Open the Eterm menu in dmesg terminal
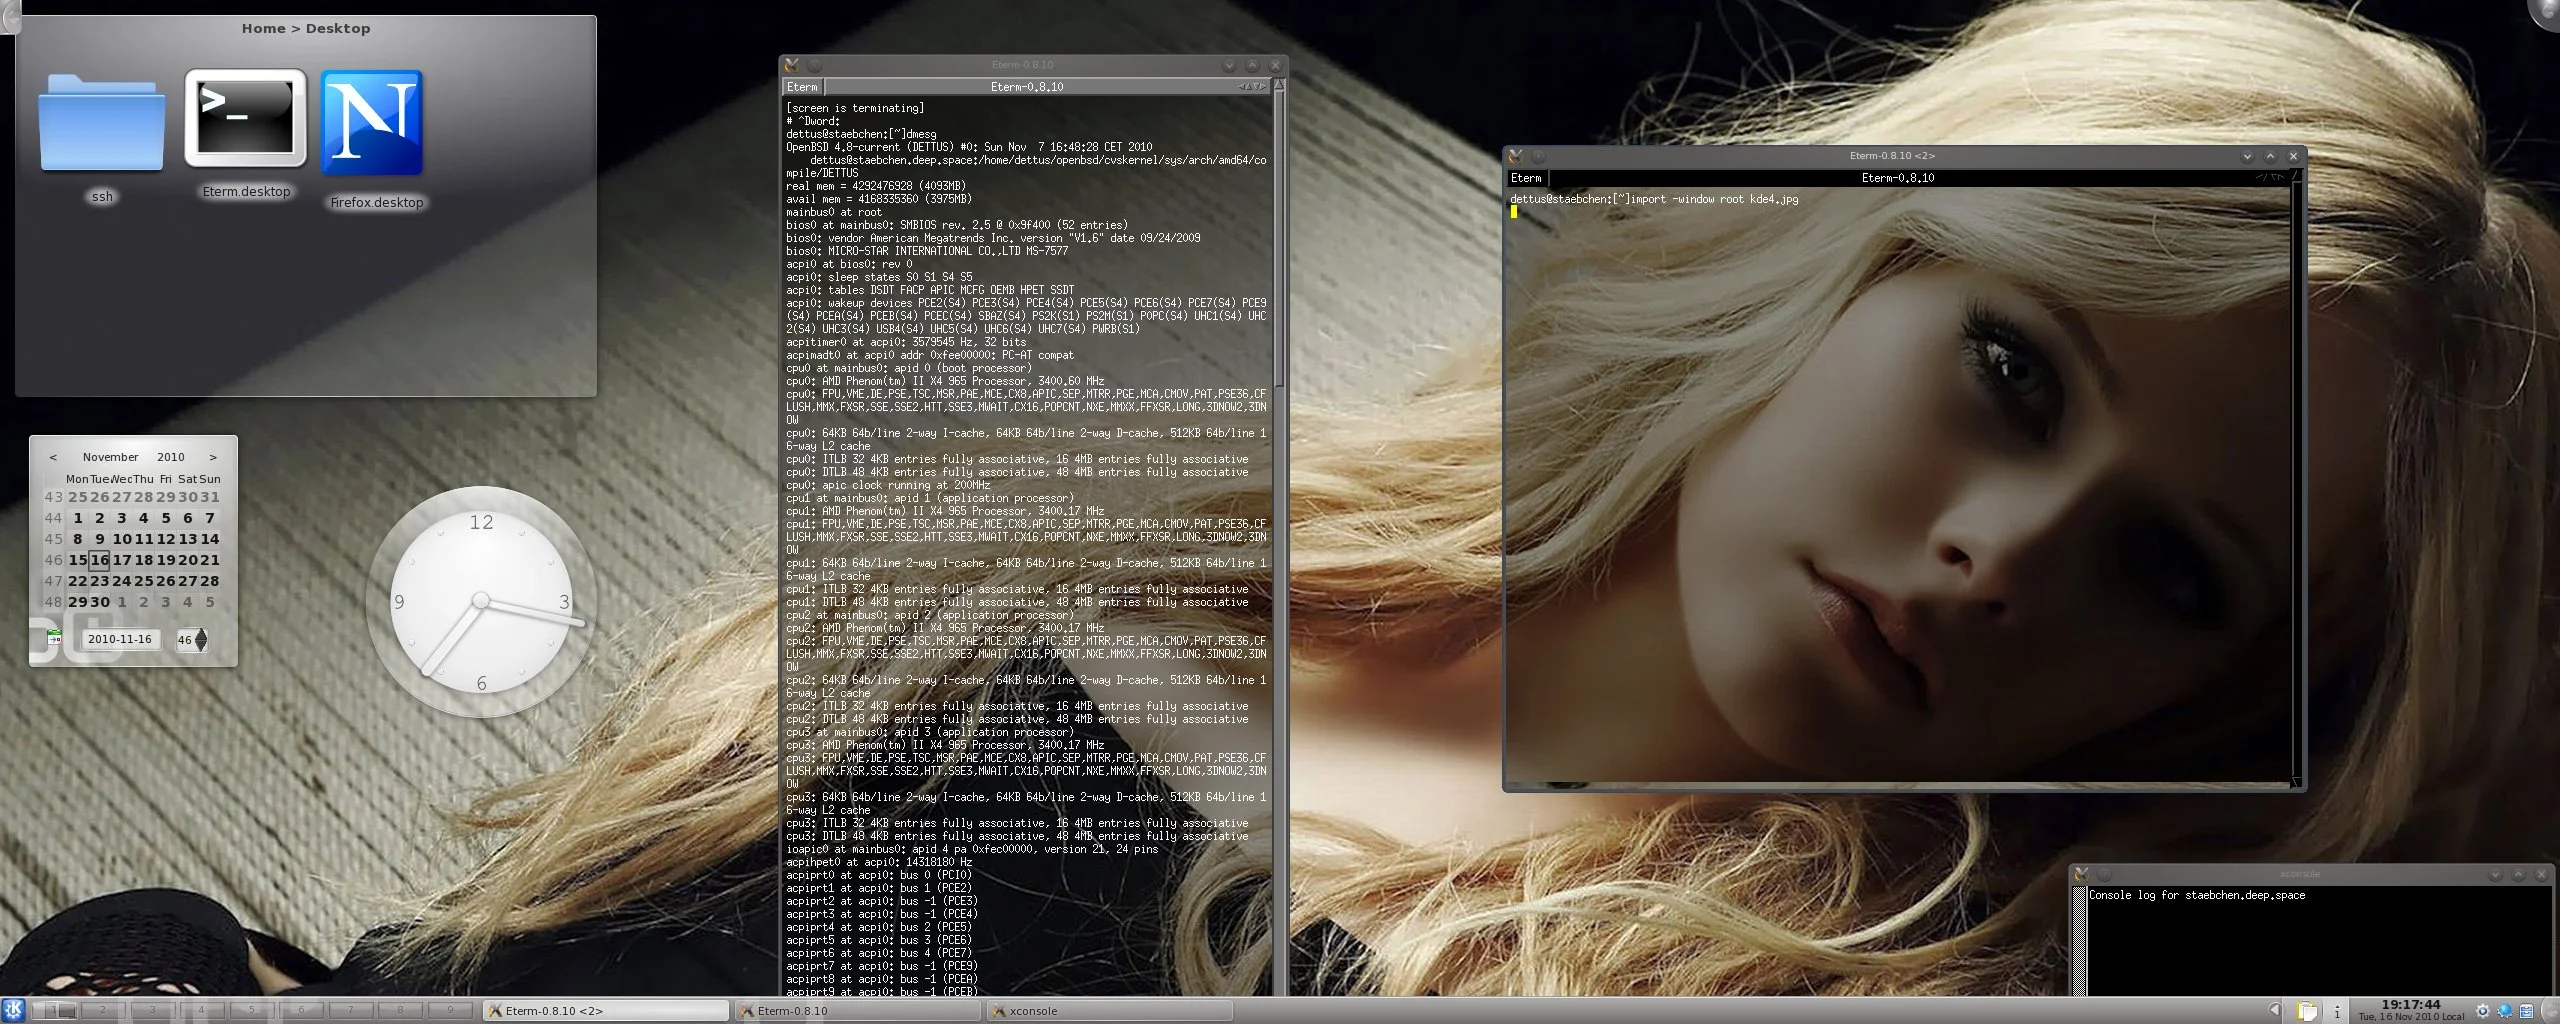 point(802,87)
